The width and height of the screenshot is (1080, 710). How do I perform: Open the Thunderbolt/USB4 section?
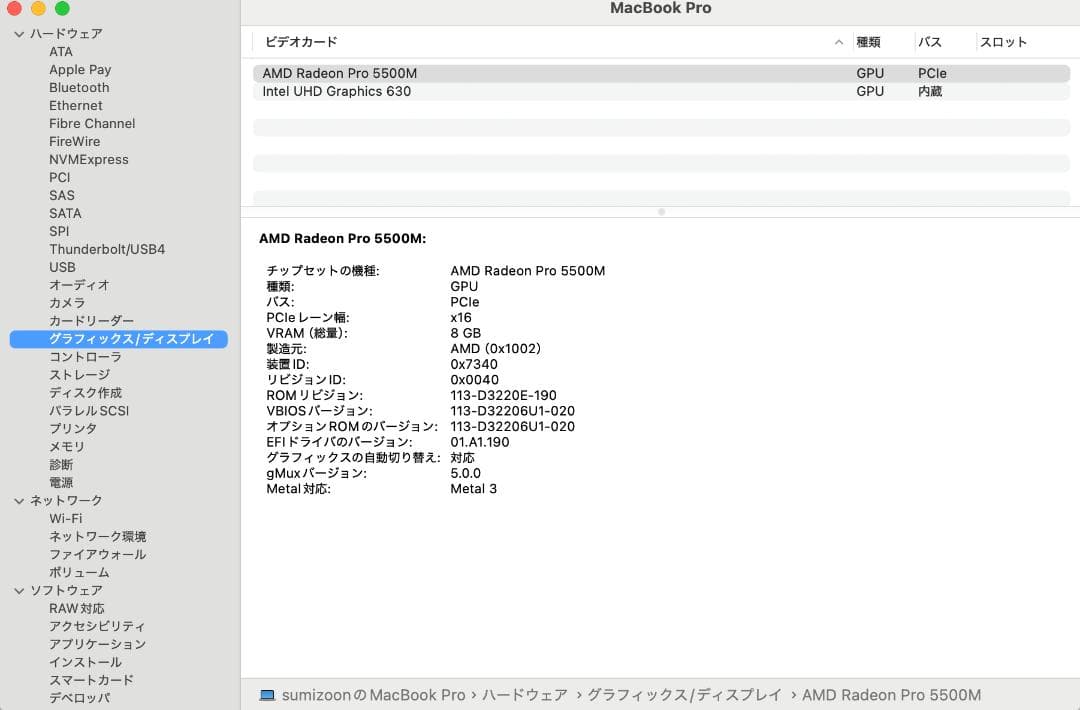(106, 249)
